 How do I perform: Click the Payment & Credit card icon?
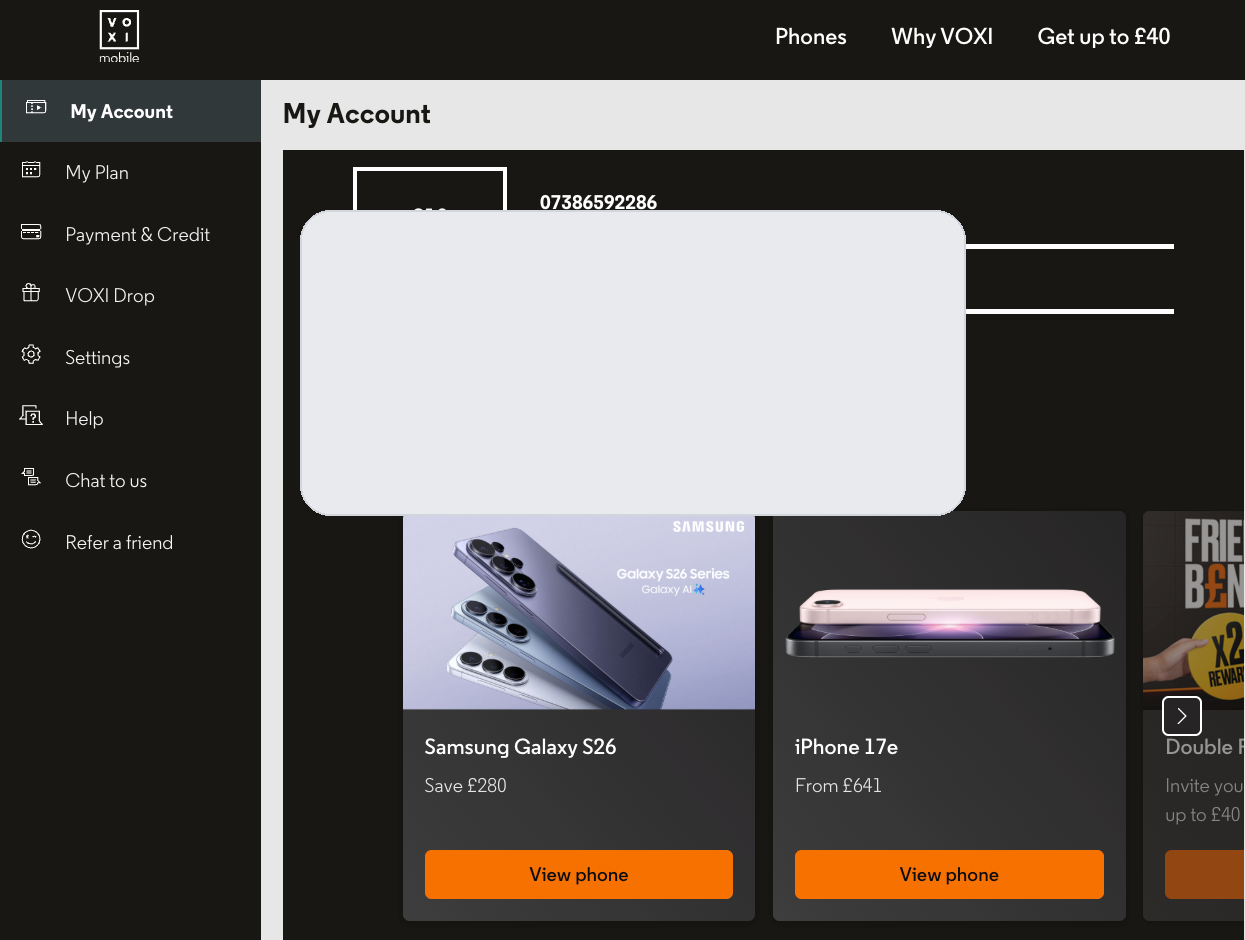pyautogui.click(x=31, y=232)
